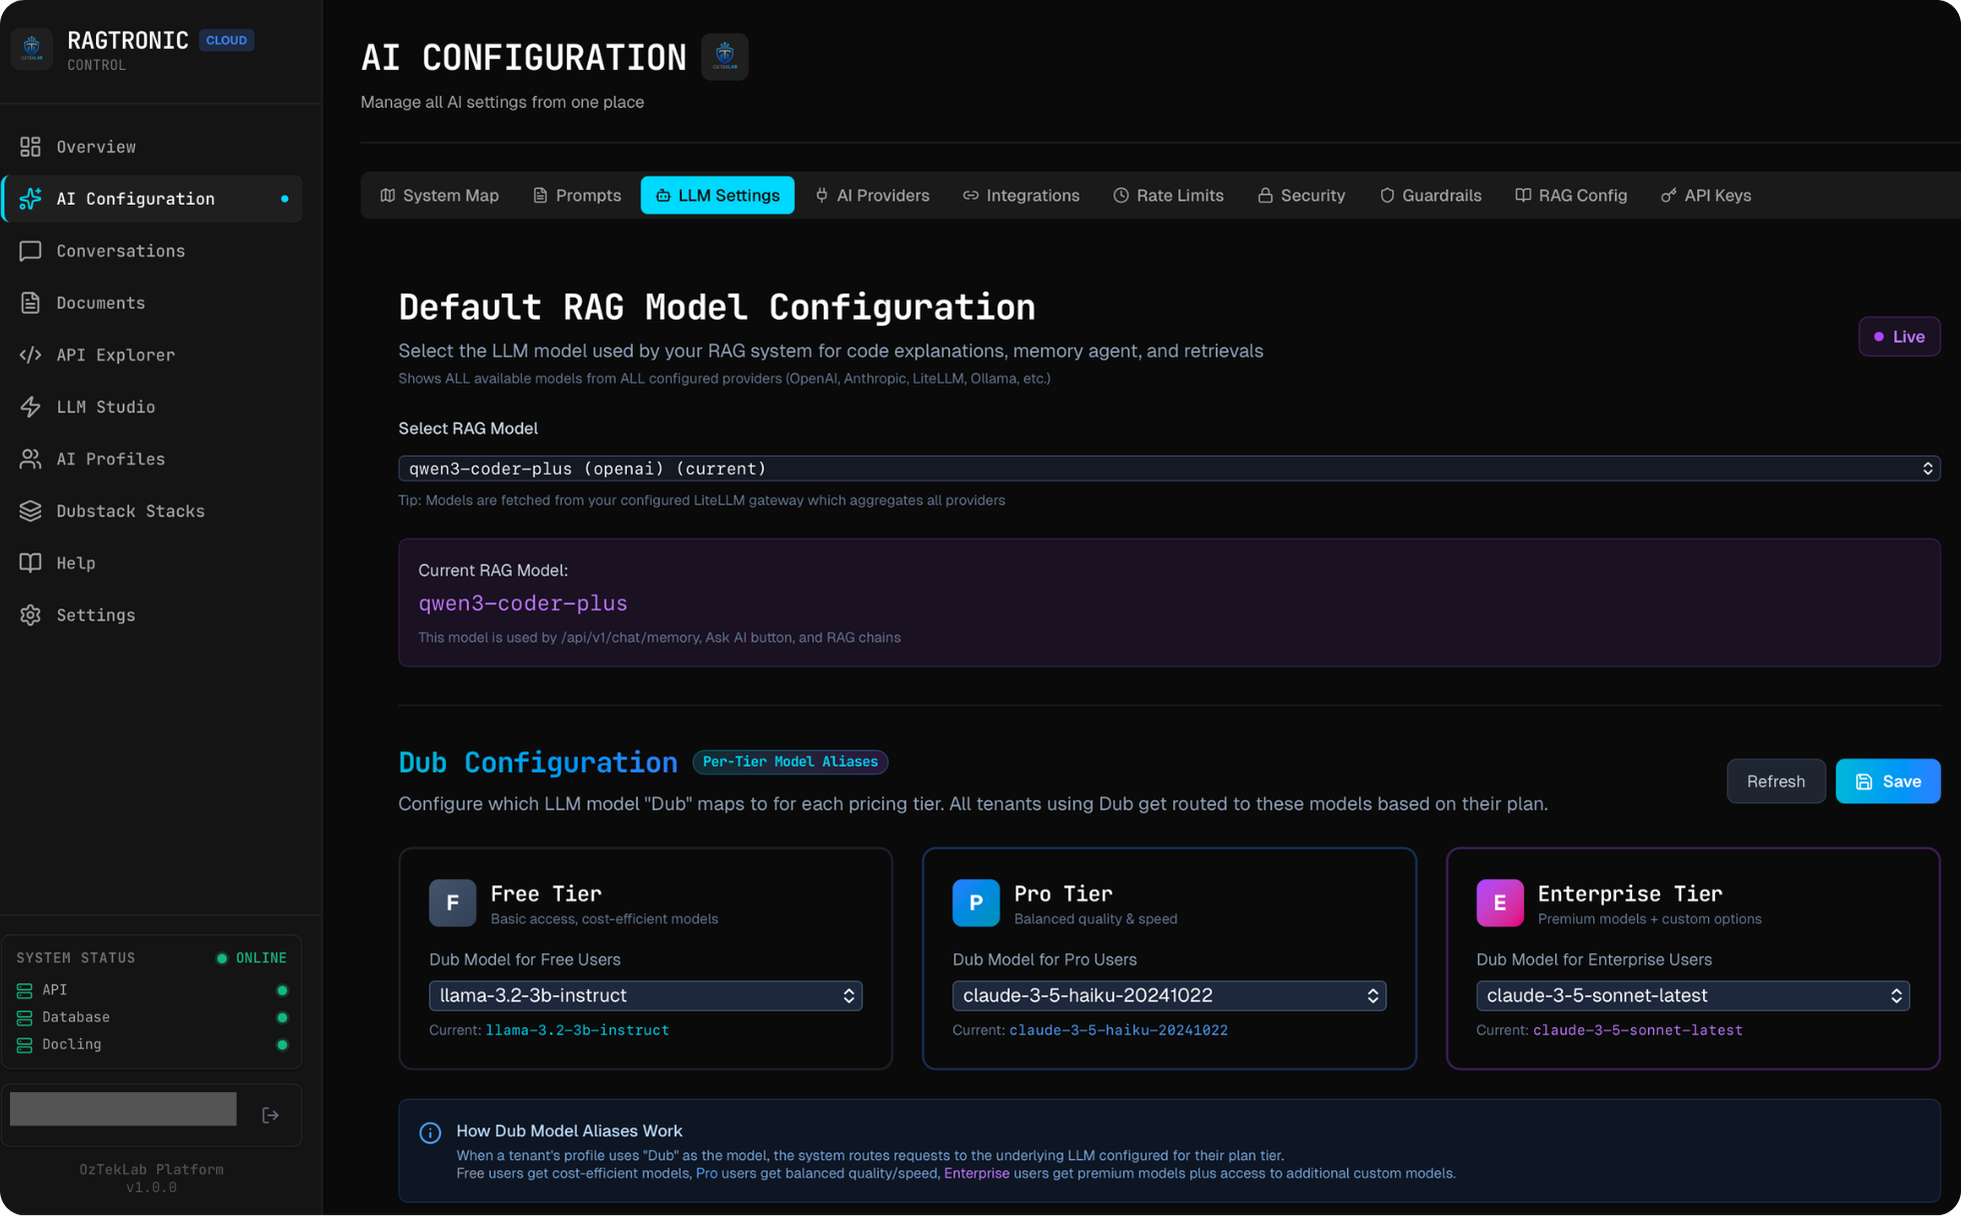The height and width of the screenshot is (1232, 1961).
Task: Open the Dub Model for Free Users dropdown
Action: pos(645,995)
